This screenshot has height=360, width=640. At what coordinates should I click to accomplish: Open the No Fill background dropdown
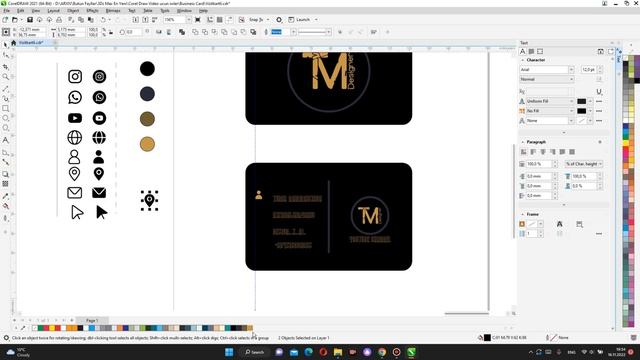[x=571, y=111]
